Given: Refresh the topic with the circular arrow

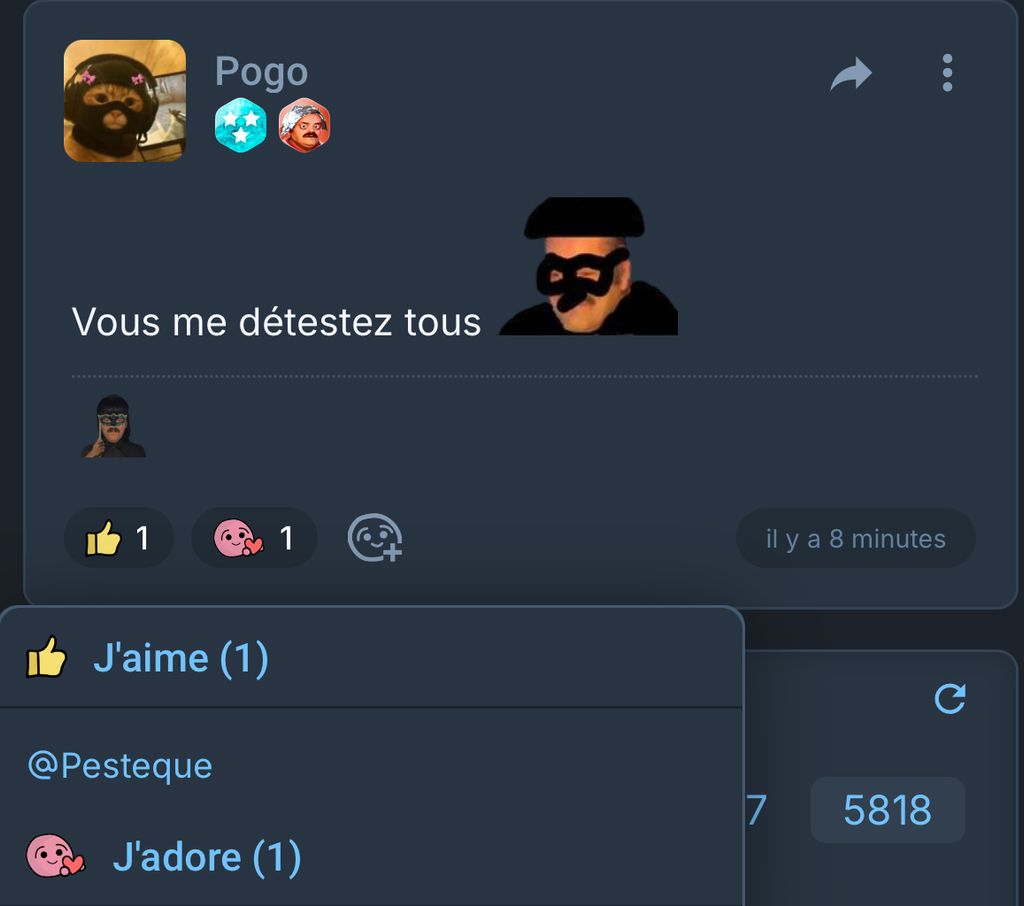Looking at the screenshot, I should 950,699.
